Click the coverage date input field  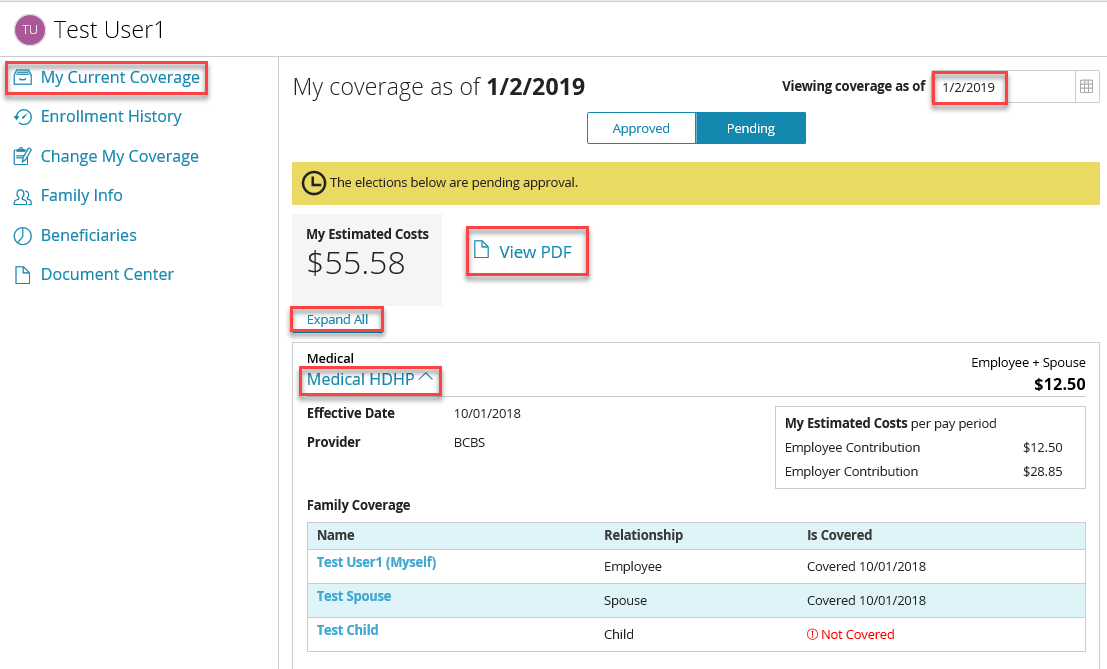pyautogui.click(x=1000, y=87)
